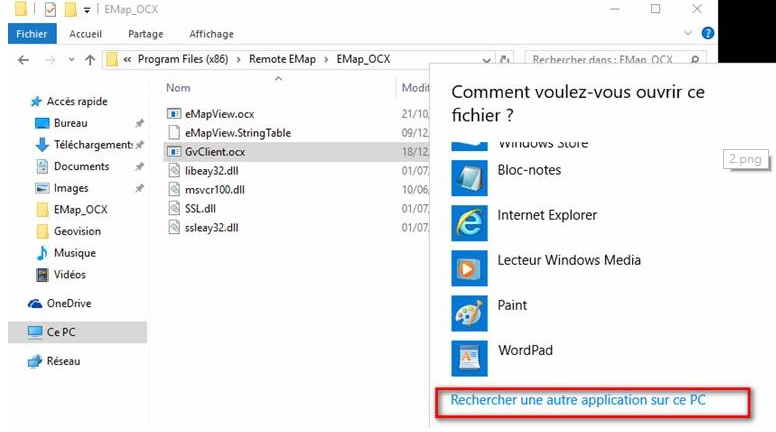Click the Internet Explorer label
776x432 pixels.
547,215
